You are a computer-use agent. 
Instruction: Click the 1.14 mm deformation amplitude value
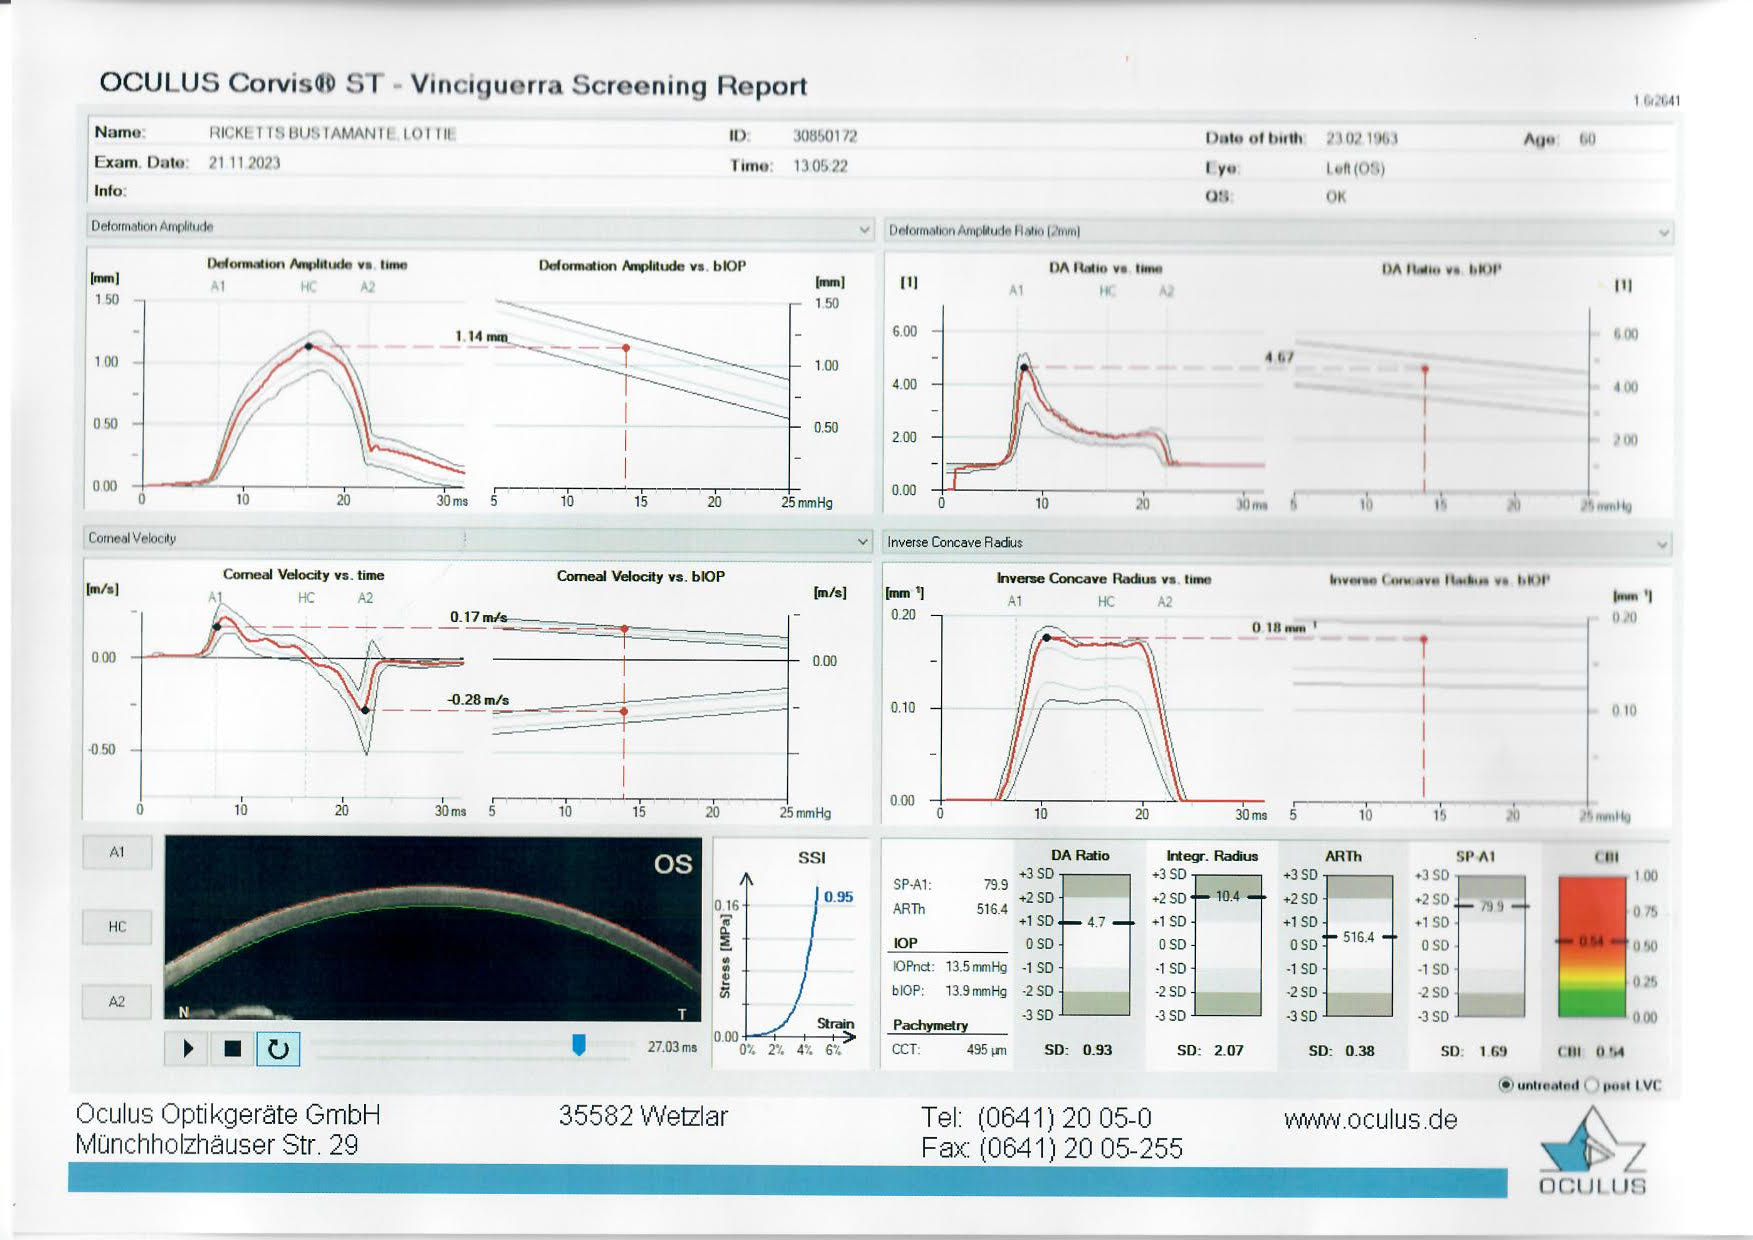(481, 336)
